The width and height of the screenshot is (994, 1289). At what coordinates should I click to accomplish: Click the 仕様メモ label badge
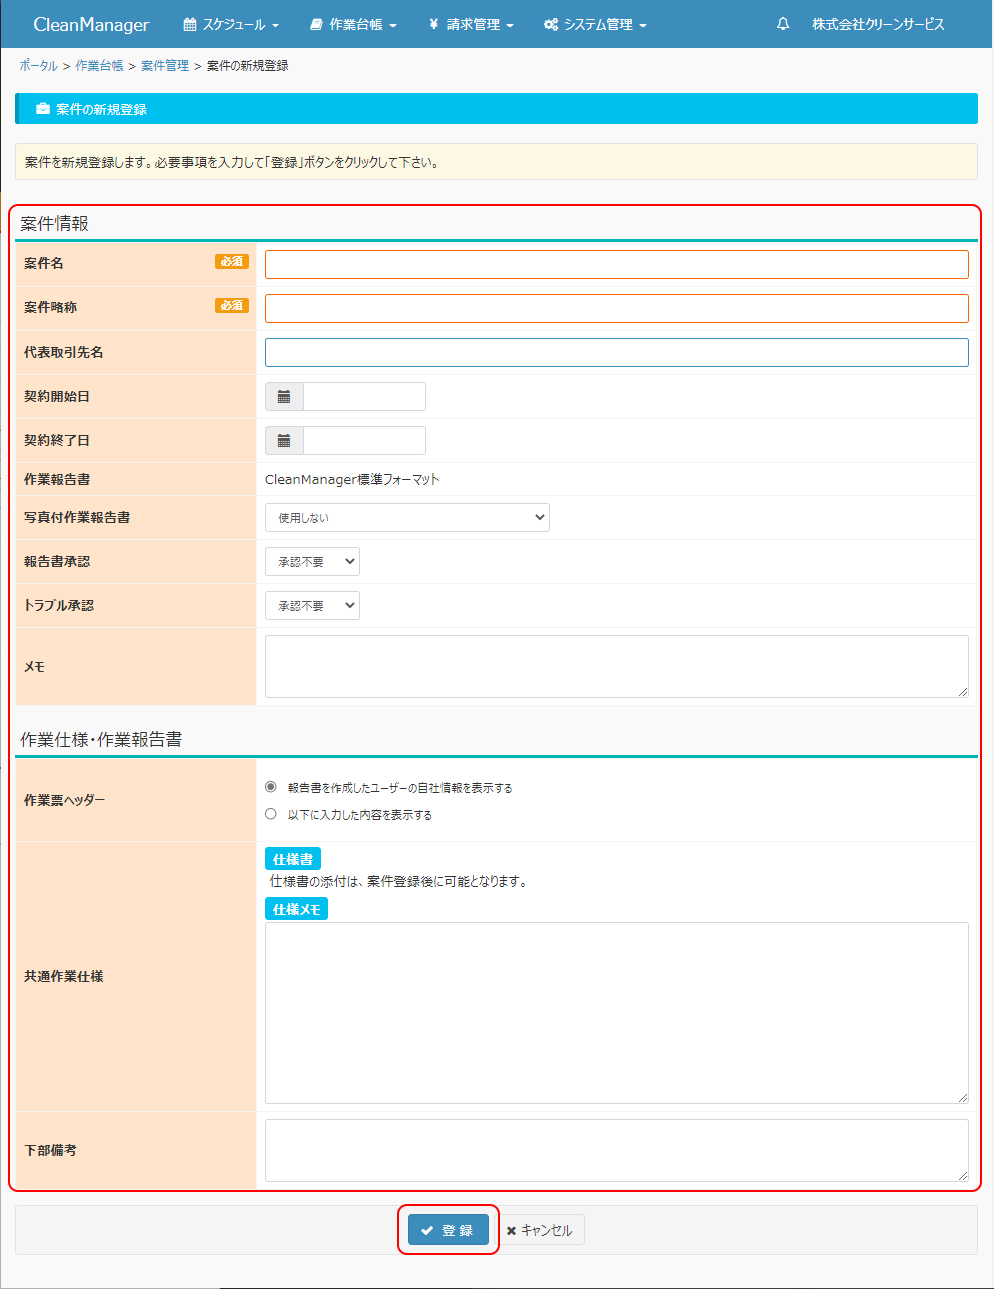[296, 909]
